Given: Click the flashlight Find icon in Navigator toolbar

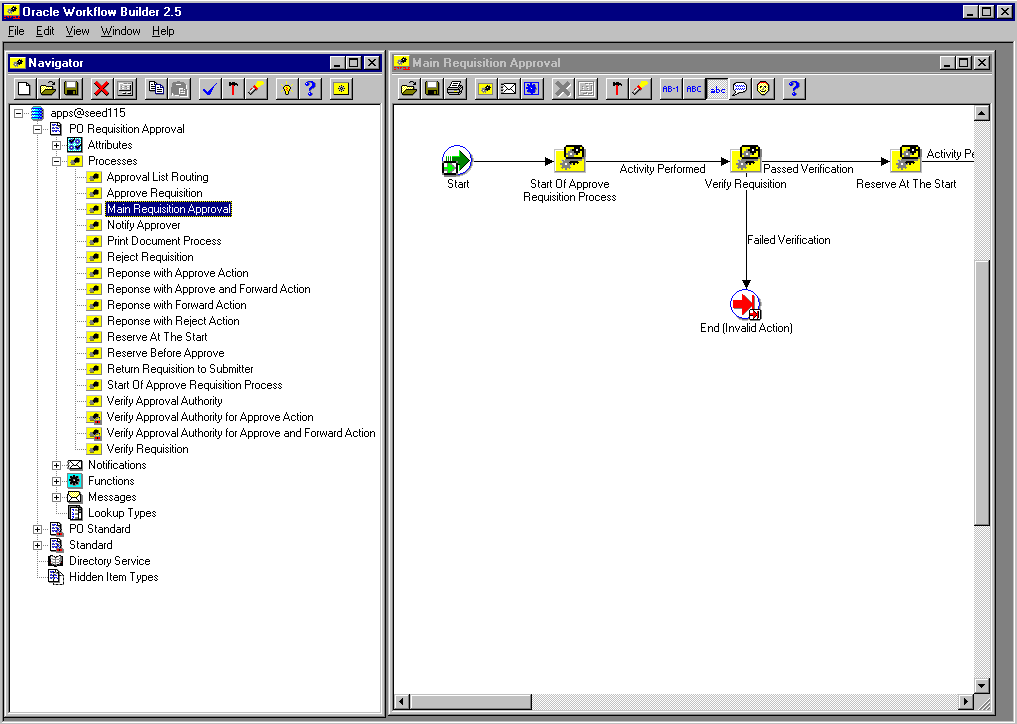Looking at the screenshot, I should point(257,89).
